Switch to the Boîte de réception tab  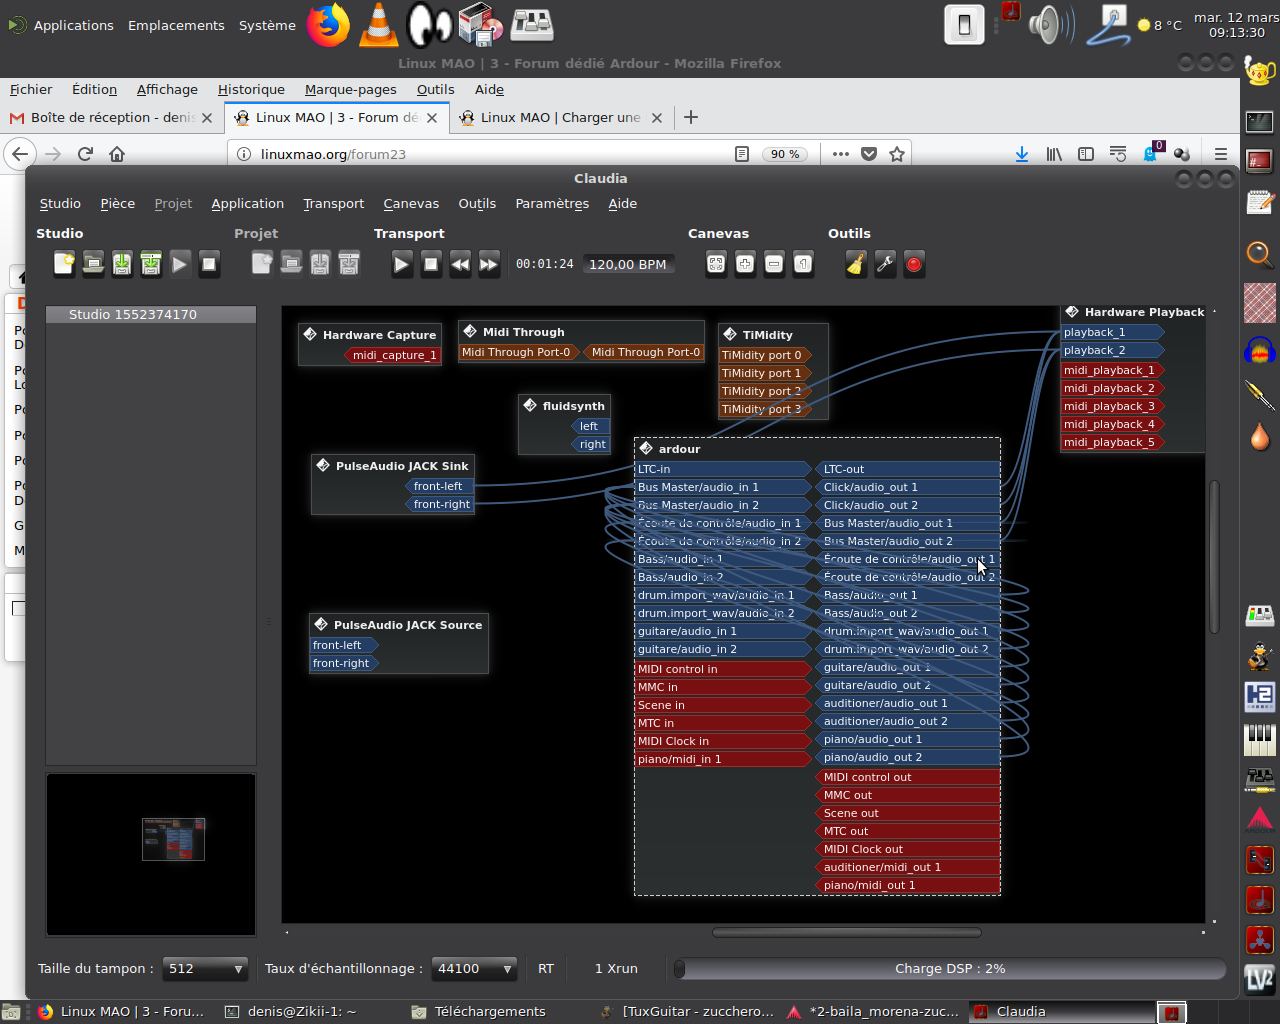point(110,117)
